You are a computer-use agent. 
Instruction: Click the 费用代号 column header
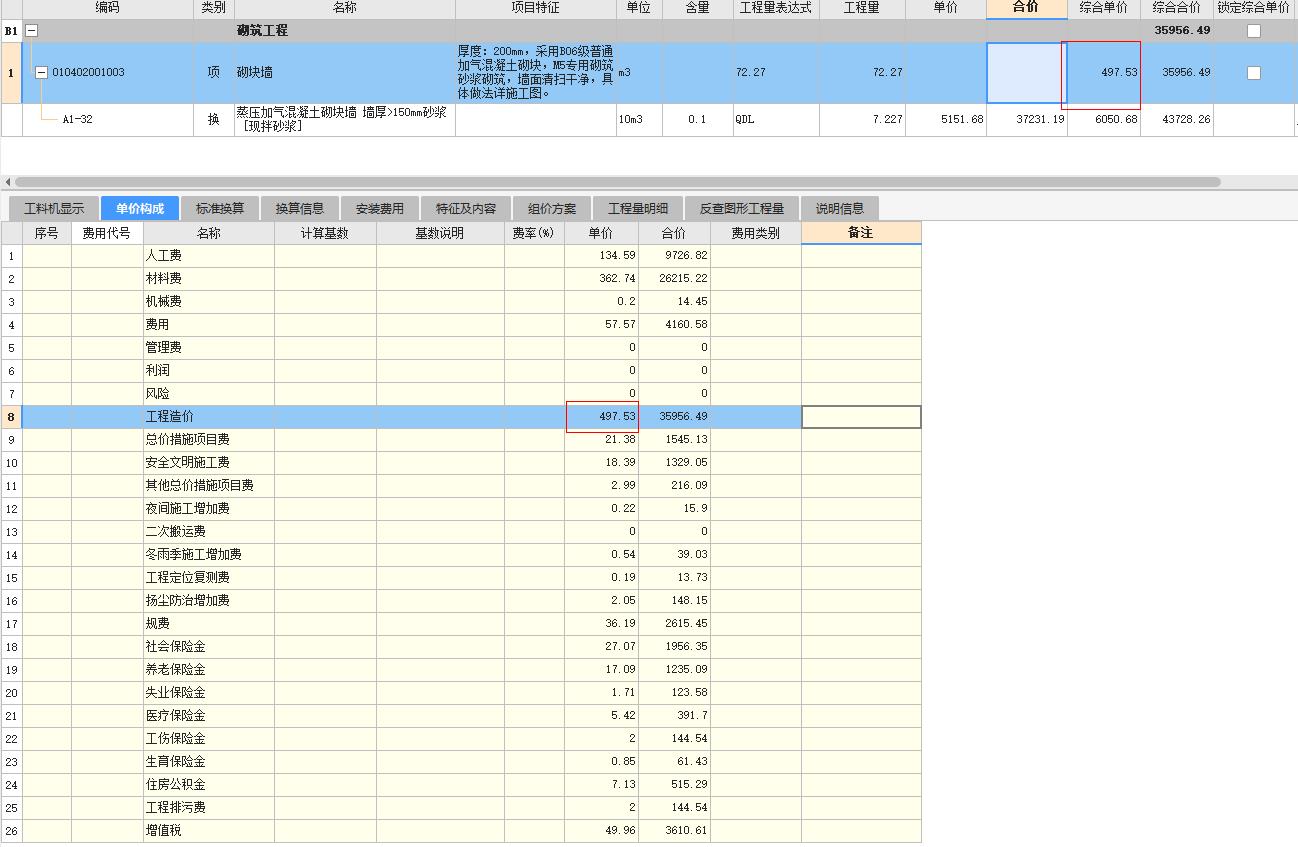pos(107,233)
